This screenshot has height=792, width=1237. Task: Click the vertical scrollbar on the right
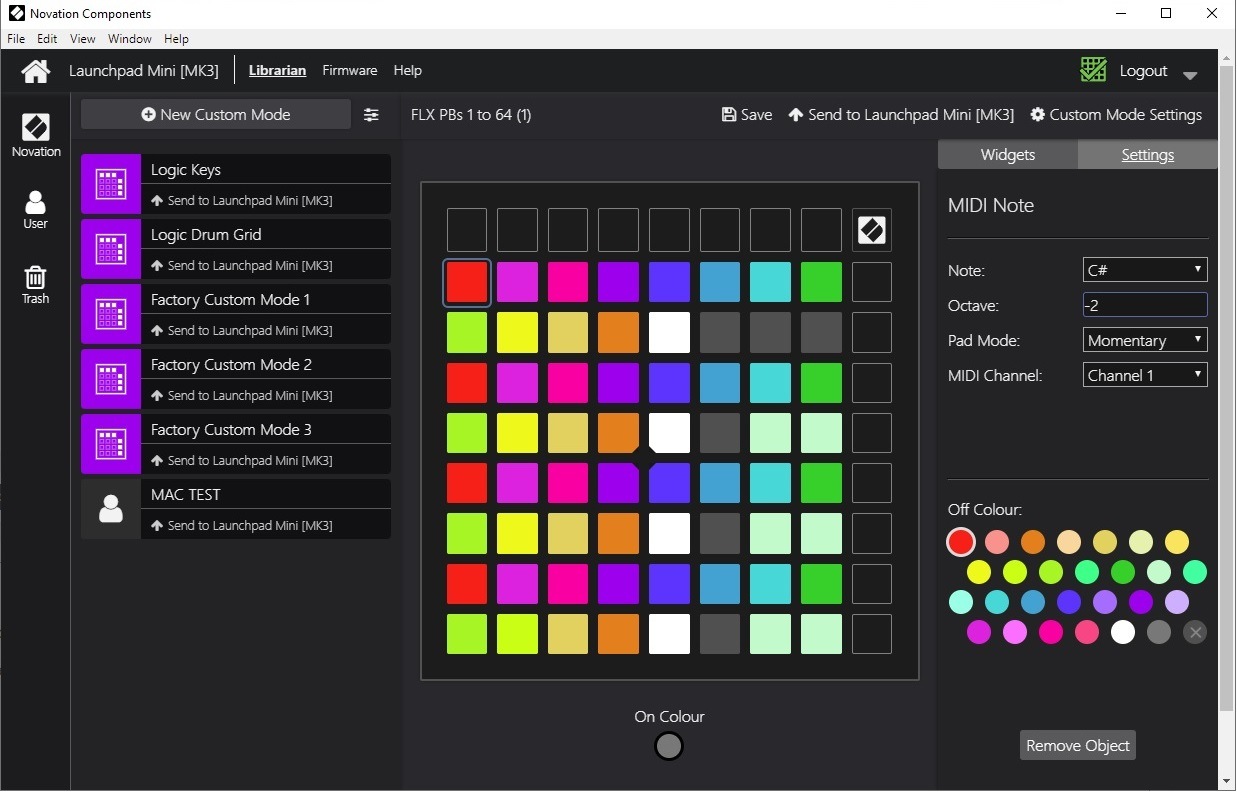[x=1227, y=390]
